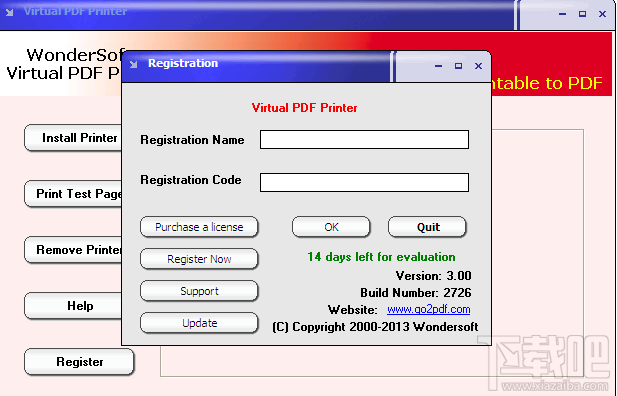Screen dimensions: 617x396
Task: Click Remove Printer in the main window
Action: click(73, 250)
